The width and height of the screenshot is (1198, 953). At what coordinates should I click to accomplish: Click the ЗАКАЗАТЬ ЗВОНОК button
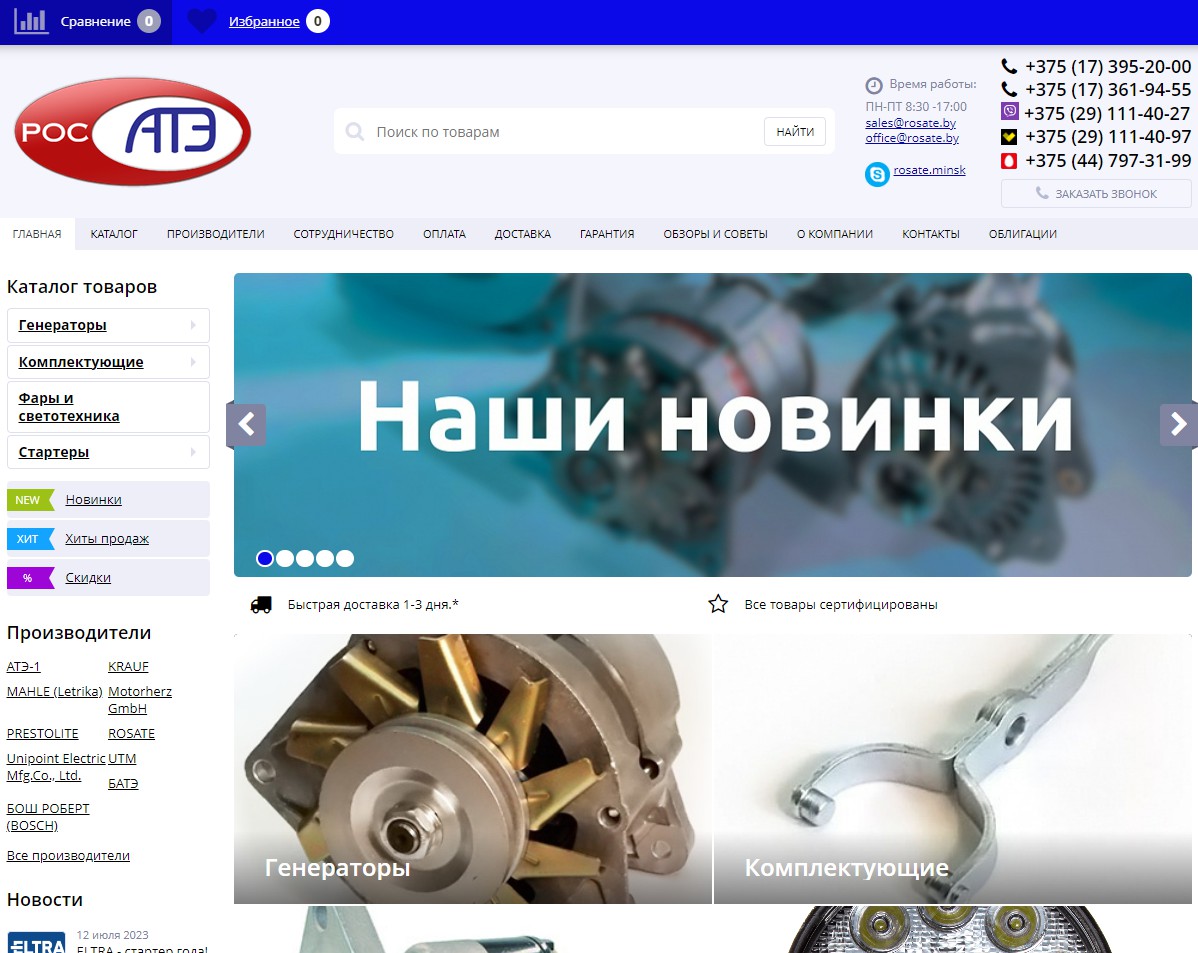tap(1096, 193)
